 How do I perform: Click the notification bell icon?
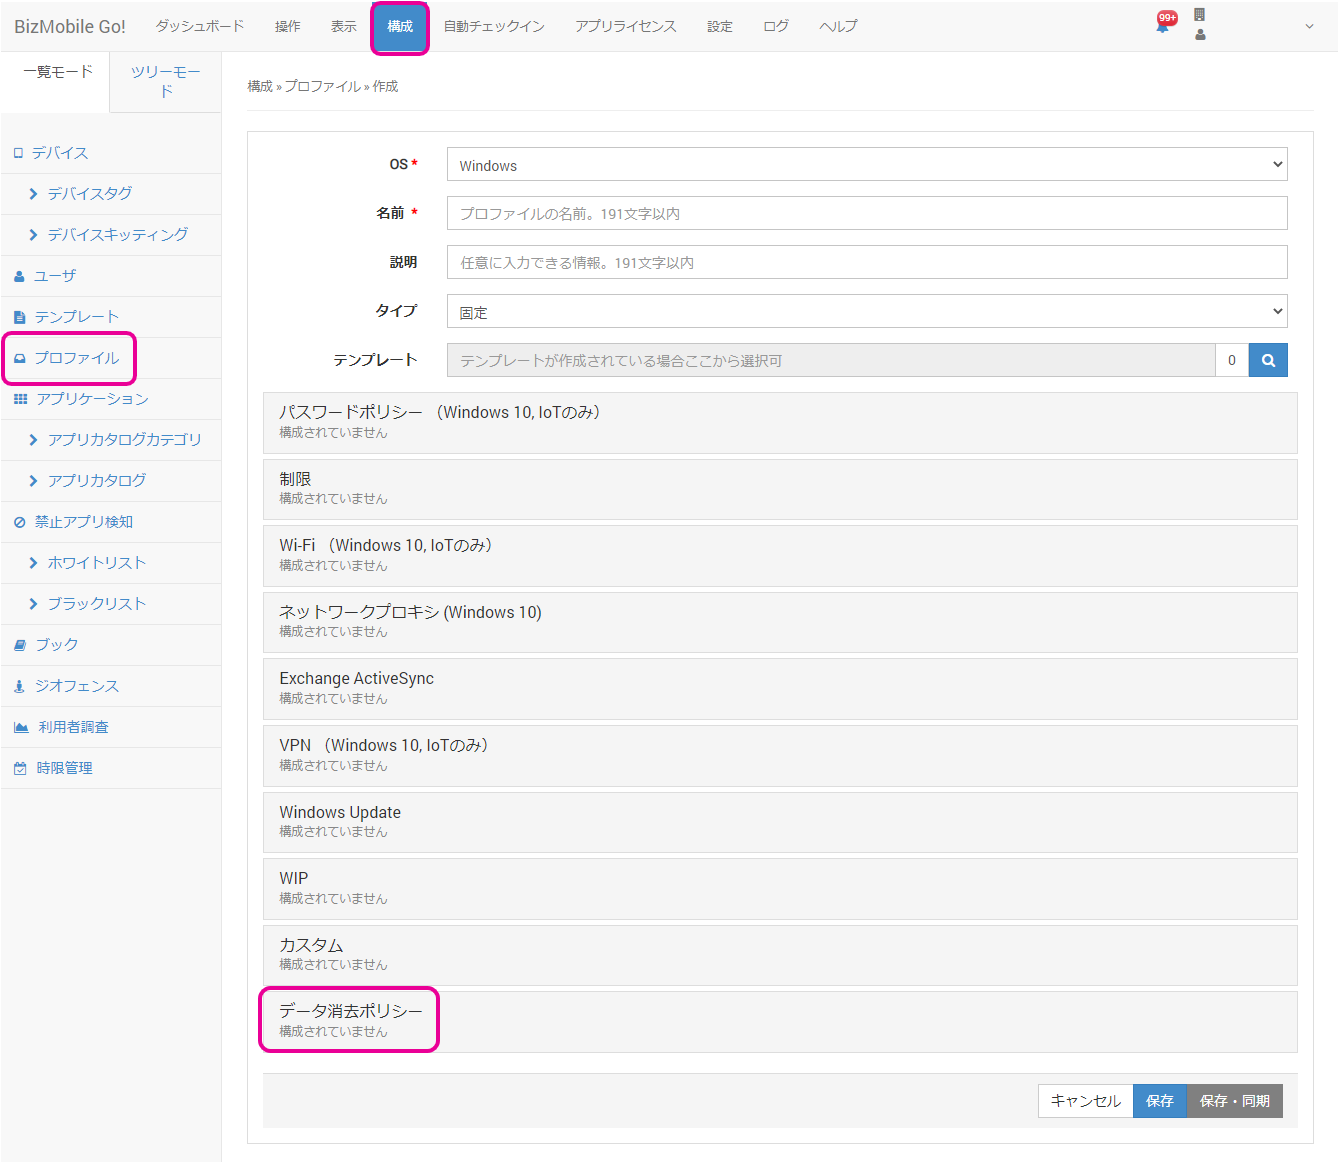tap(1163, 26)
